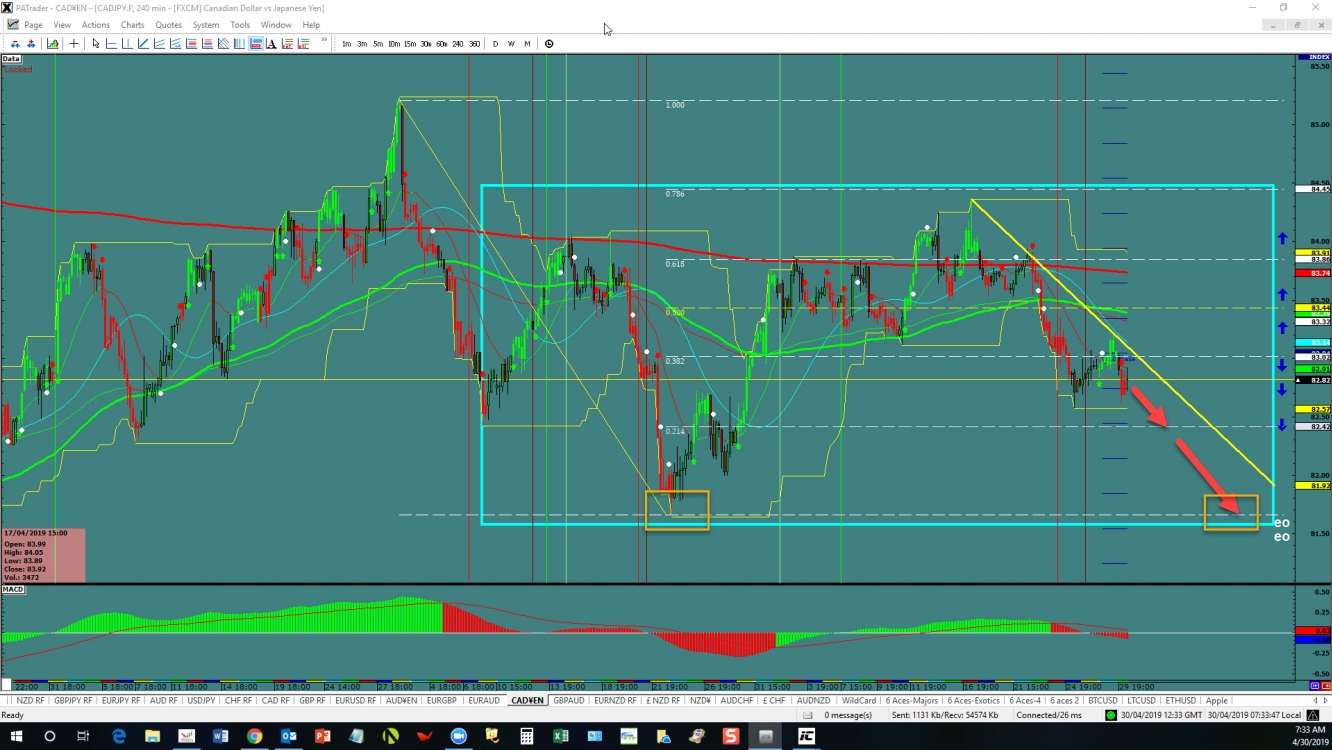This screenshot has height=750, width=1332.
Task: Open the IC app on the taskbar
Action: [x=806, y=736]
